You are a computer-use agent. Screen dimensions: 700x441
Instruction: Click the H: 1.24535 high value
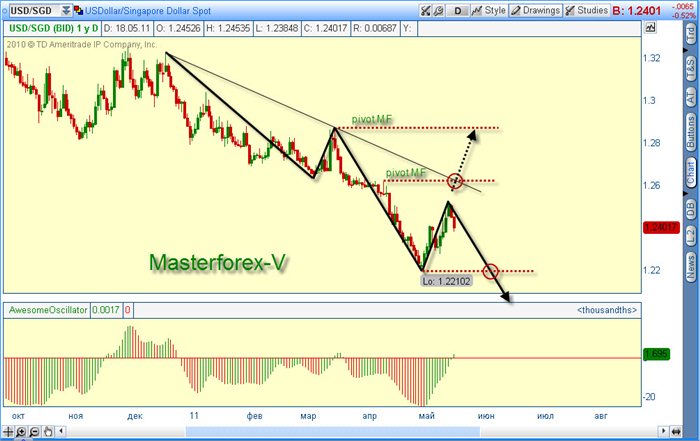[228, 29]
